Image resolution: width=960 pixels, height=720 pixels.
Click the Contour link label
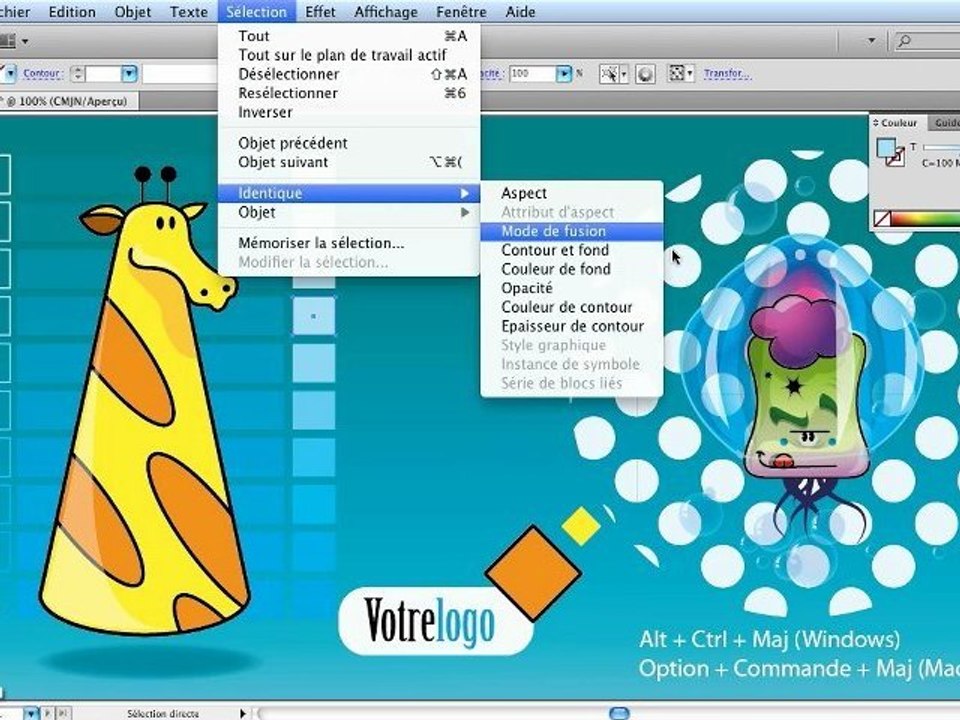[42, 73]
